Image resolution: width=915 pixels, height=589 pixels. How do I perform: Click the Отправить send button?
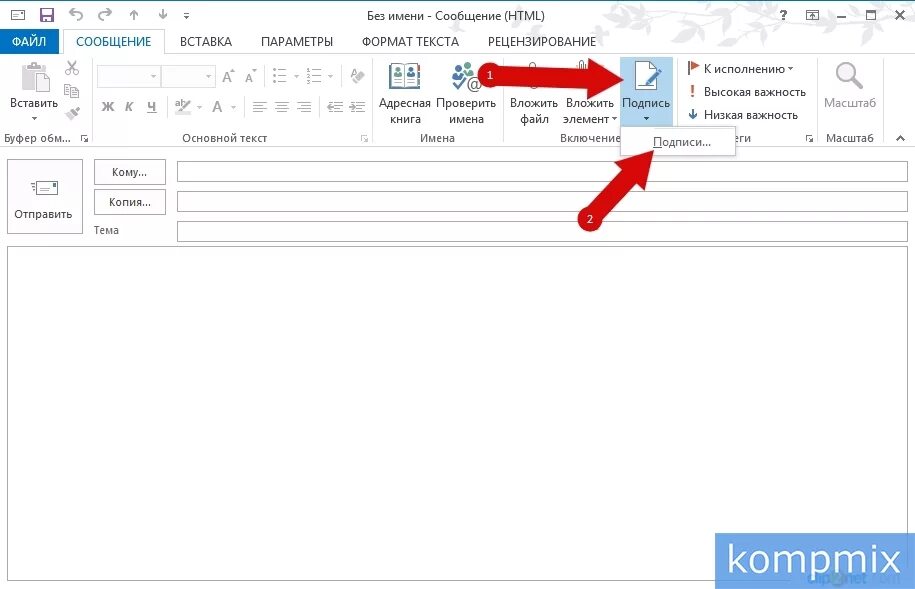coord(44,197)
